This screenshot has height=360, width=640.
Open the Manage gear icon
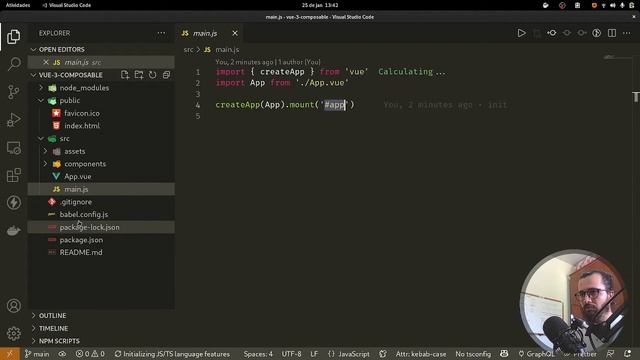click(13, 333)
